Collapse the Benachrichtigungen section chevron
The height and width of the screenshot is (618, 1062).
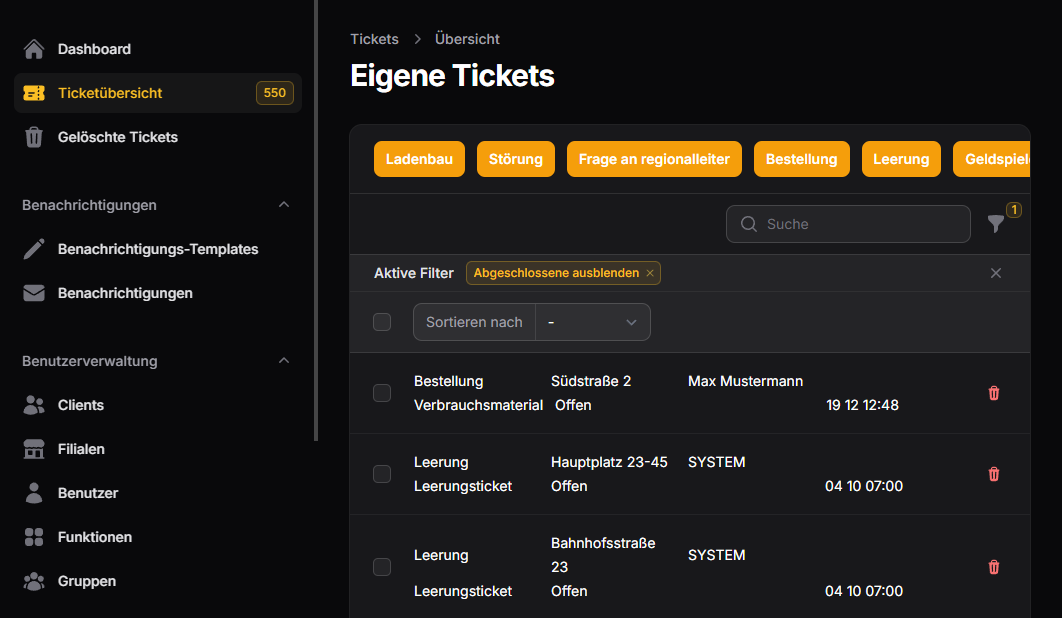(x=284, y=205)
